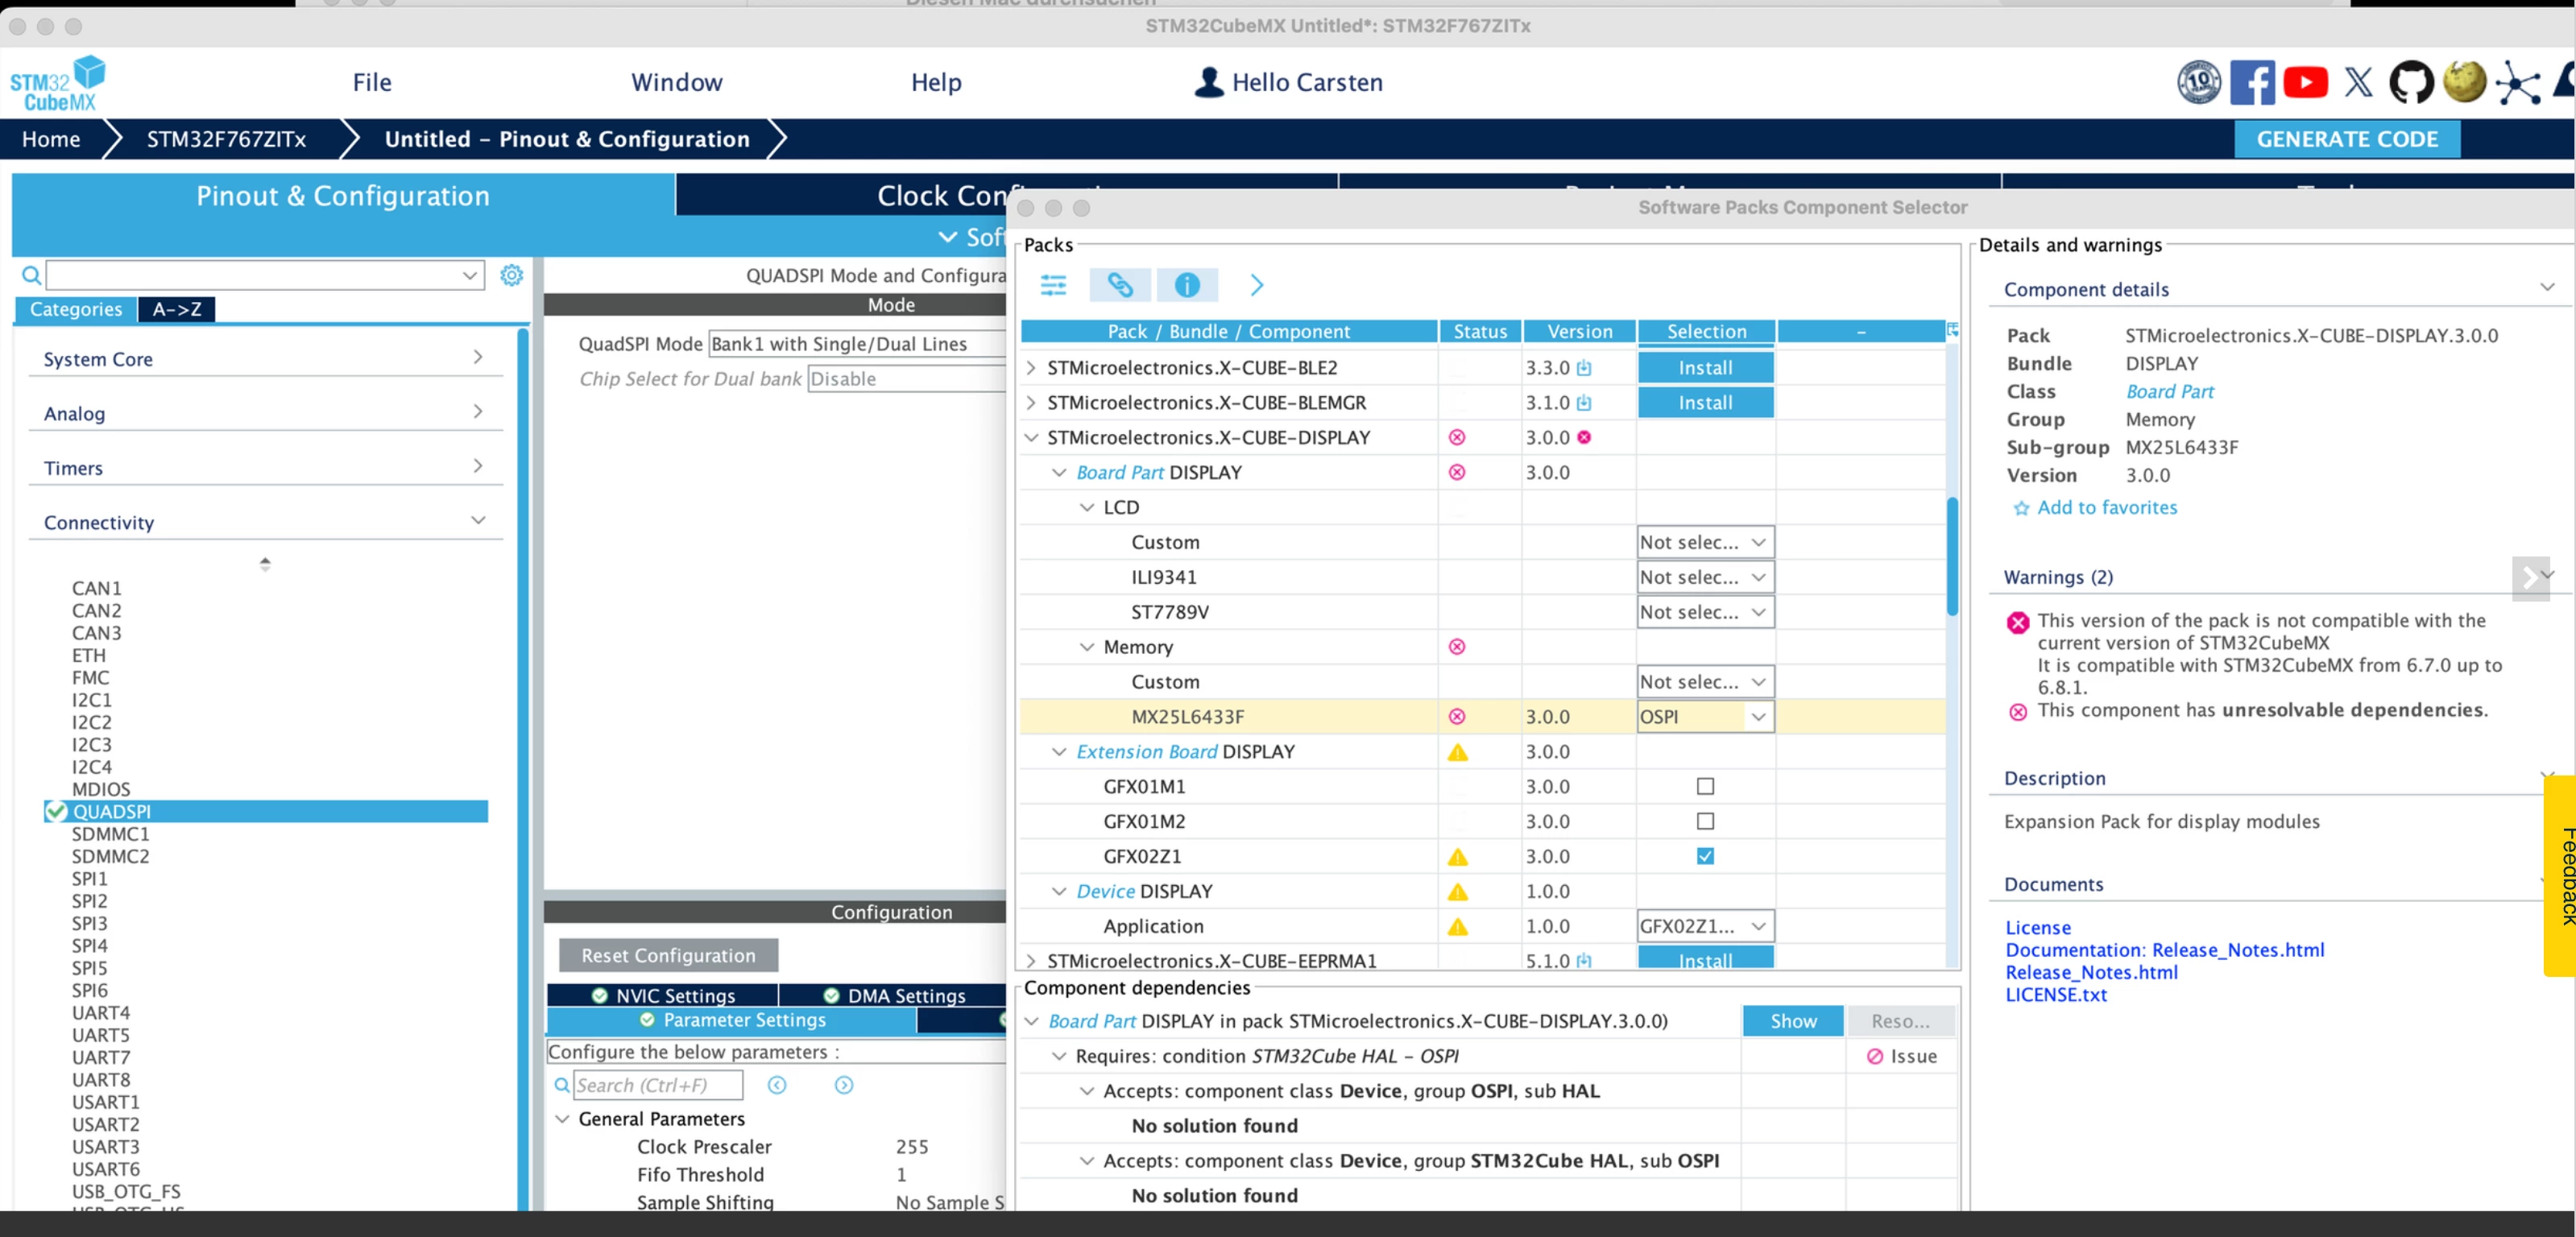Collapse the STMicroelectronics.X-CUBE-DISPLAY pack
This screenshot has height=1237, width=2576.
1030,438
